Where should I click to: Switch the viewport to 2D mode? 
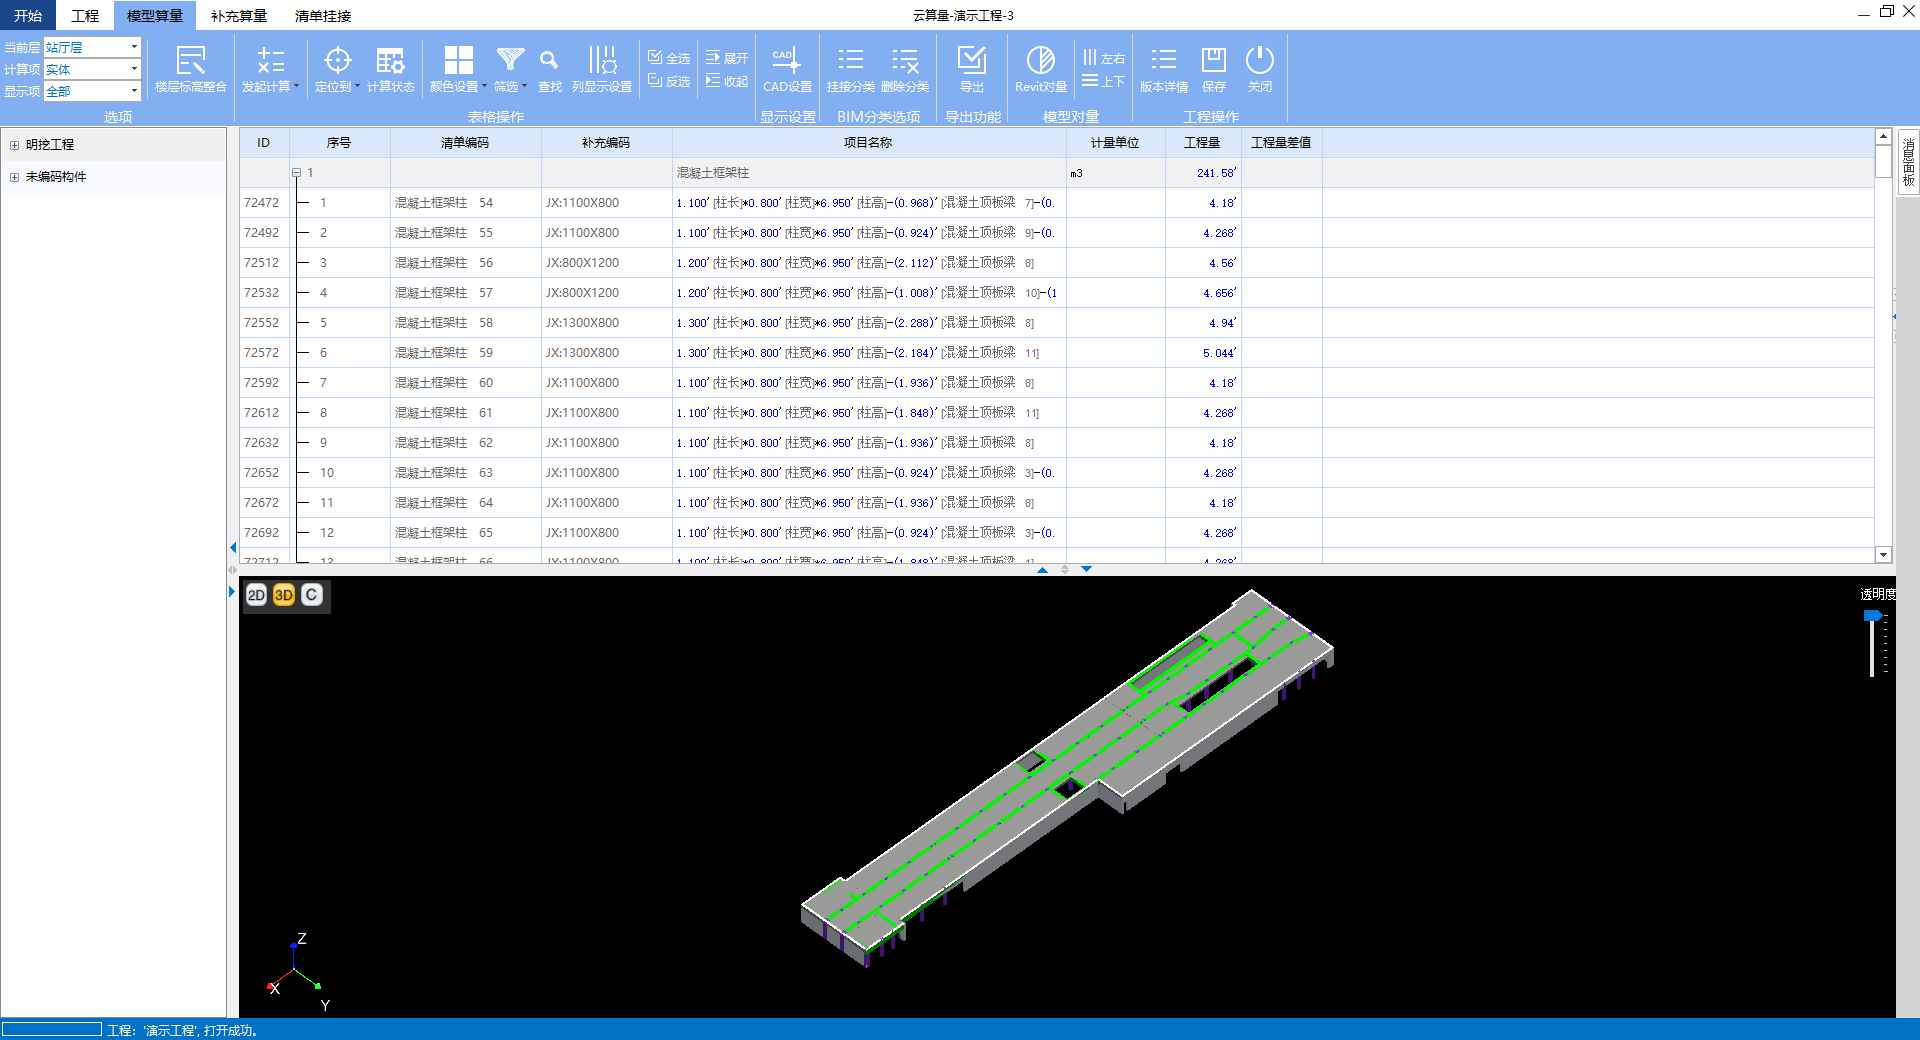click(x=256, y=595)
